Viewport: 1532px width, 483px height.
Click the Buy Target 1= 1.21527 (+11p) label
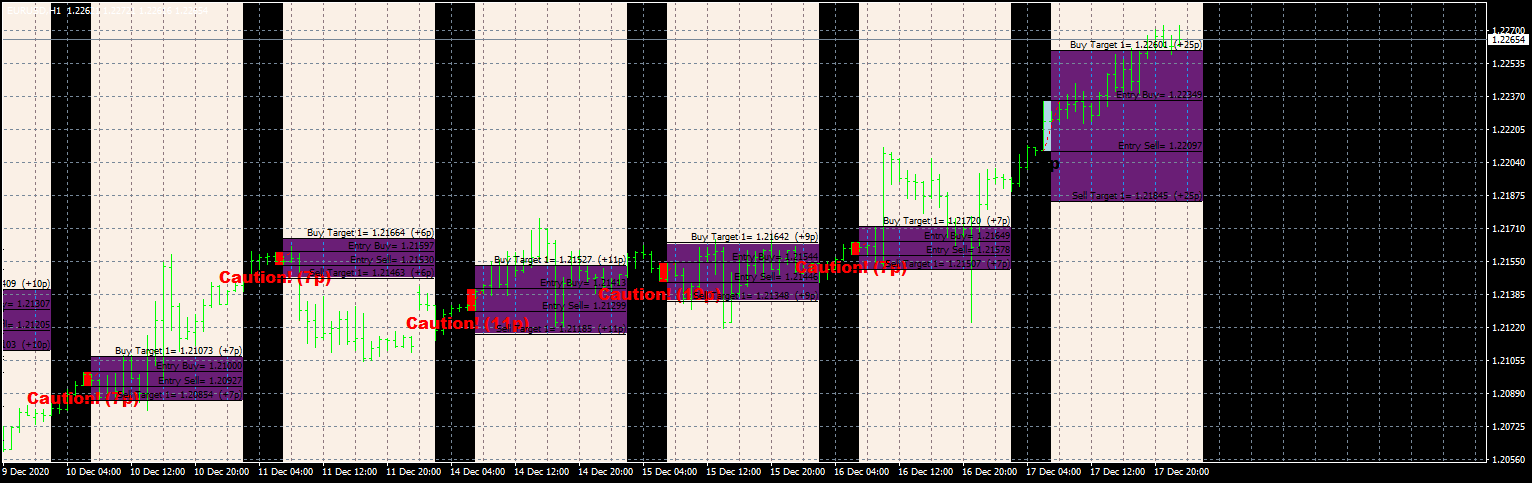click(560, 259)
